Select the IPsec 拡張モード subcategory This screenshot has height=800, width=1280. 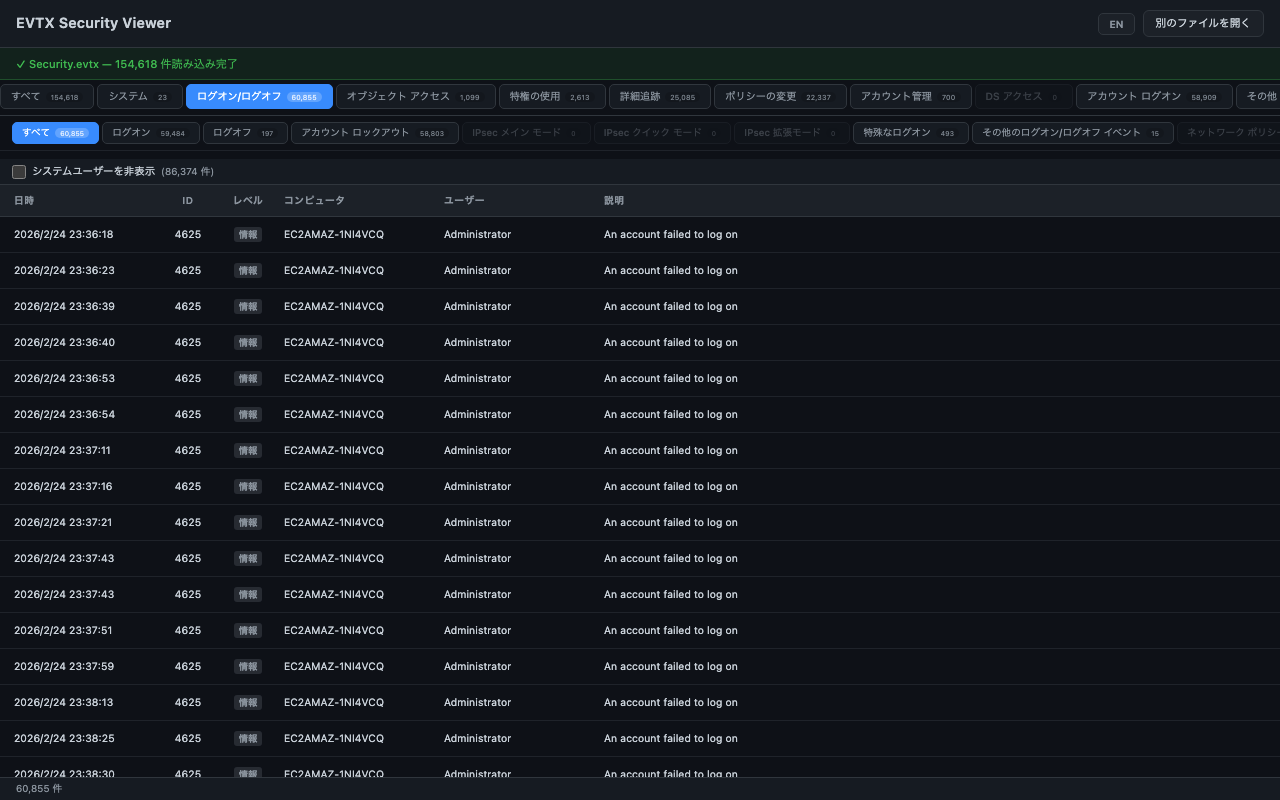click(792, 133)
